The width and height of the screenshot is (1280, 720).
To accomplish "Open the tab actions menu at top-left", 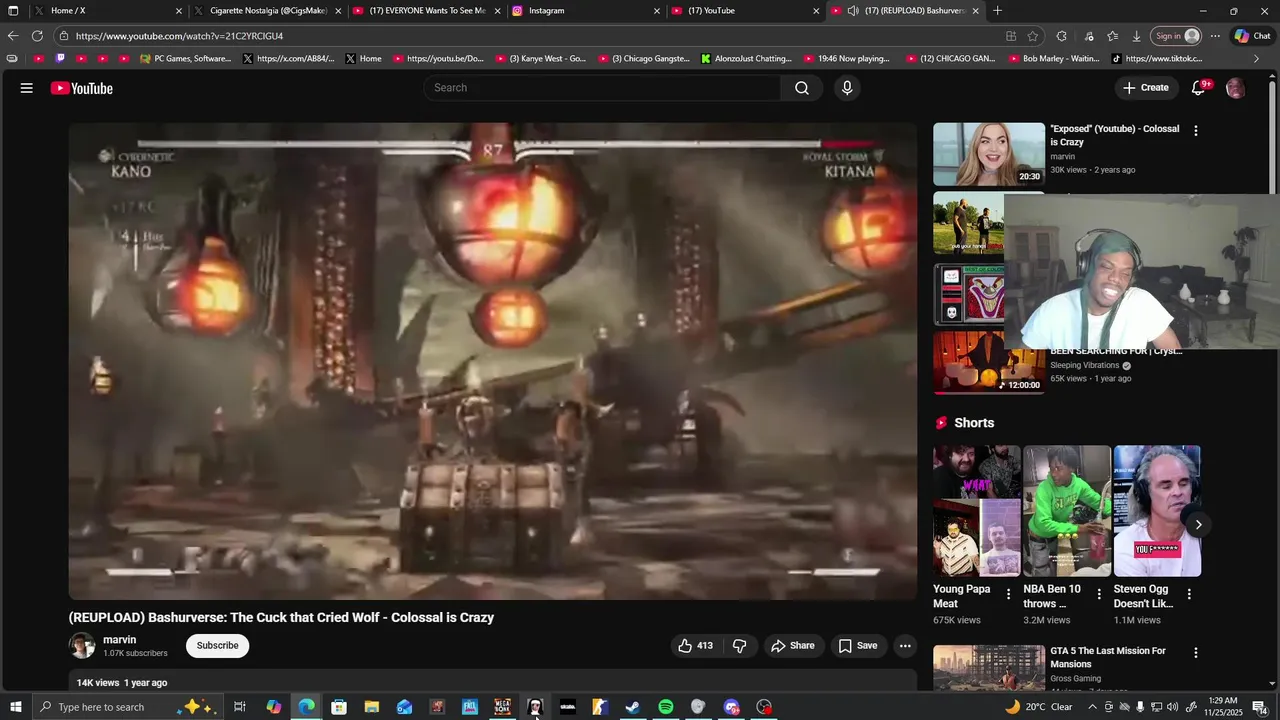I will point(13,11).
